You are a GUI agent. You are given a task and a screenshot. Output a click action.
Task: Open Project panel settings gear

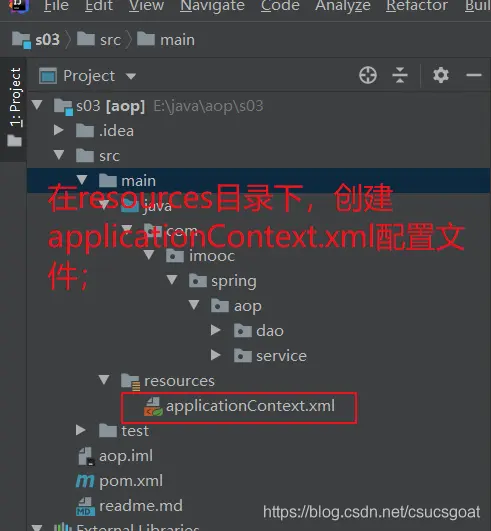[441, 75]
